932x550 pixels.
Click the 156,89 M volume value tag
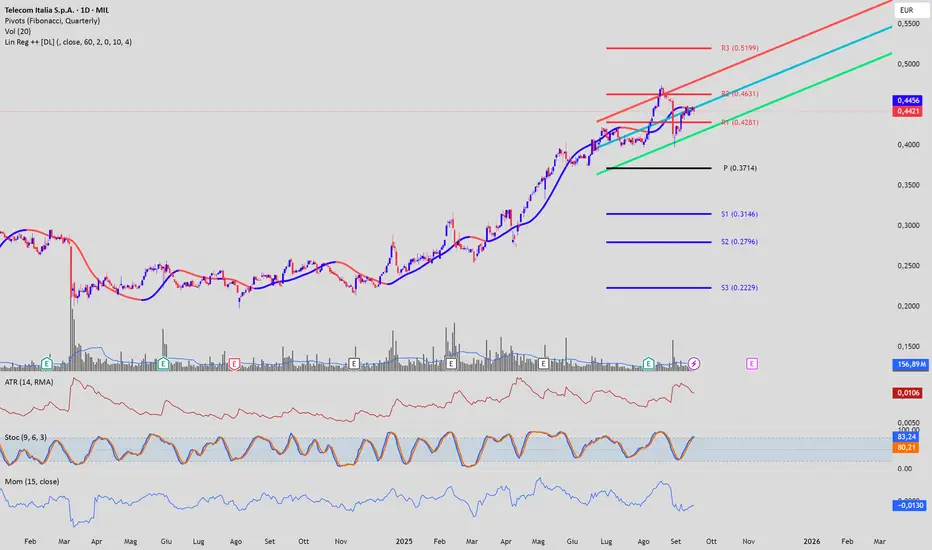point(911,364)
